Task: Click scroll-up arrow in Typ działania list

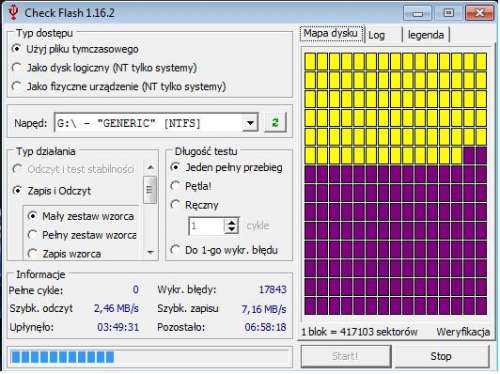Action: pyautogui.click(x=150, y=167)
